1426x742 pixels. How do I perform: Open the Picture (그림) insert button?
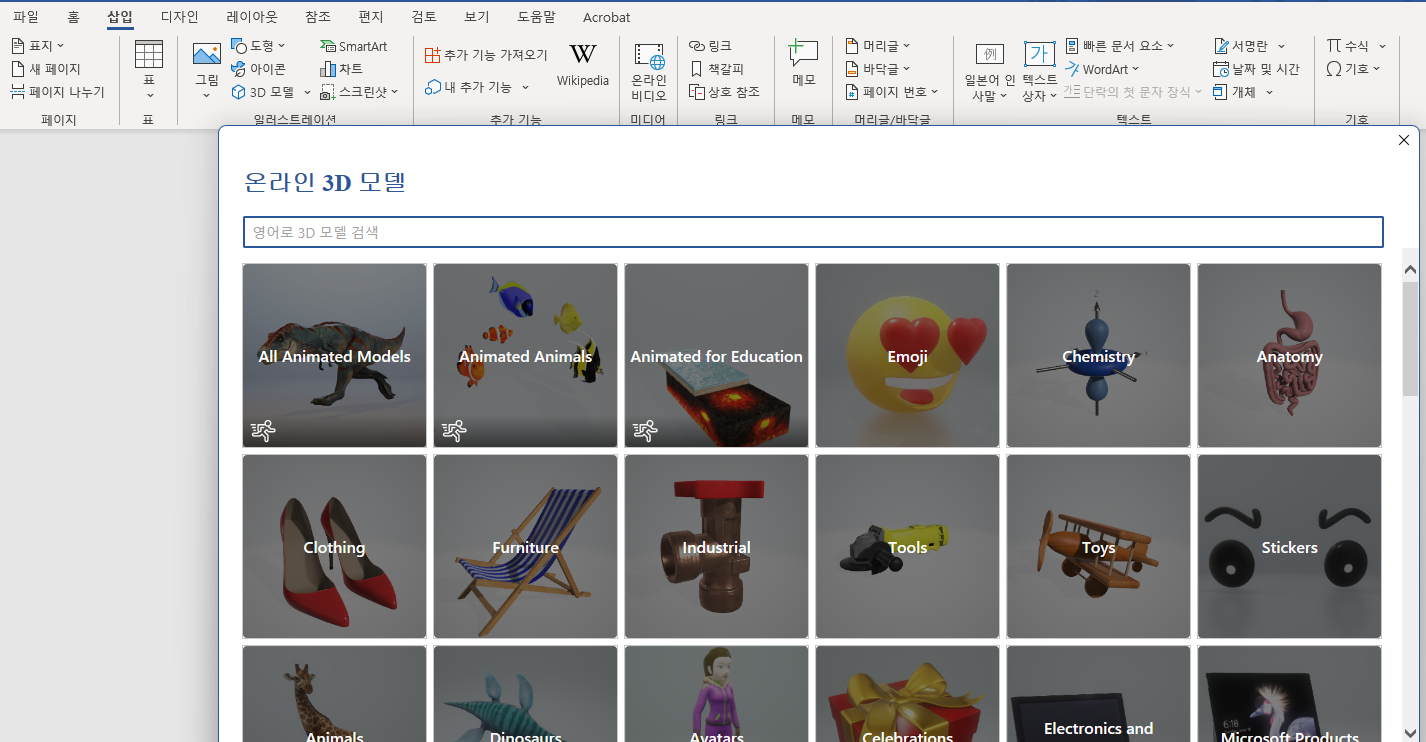pyautogui.click(x=207, y=70)
